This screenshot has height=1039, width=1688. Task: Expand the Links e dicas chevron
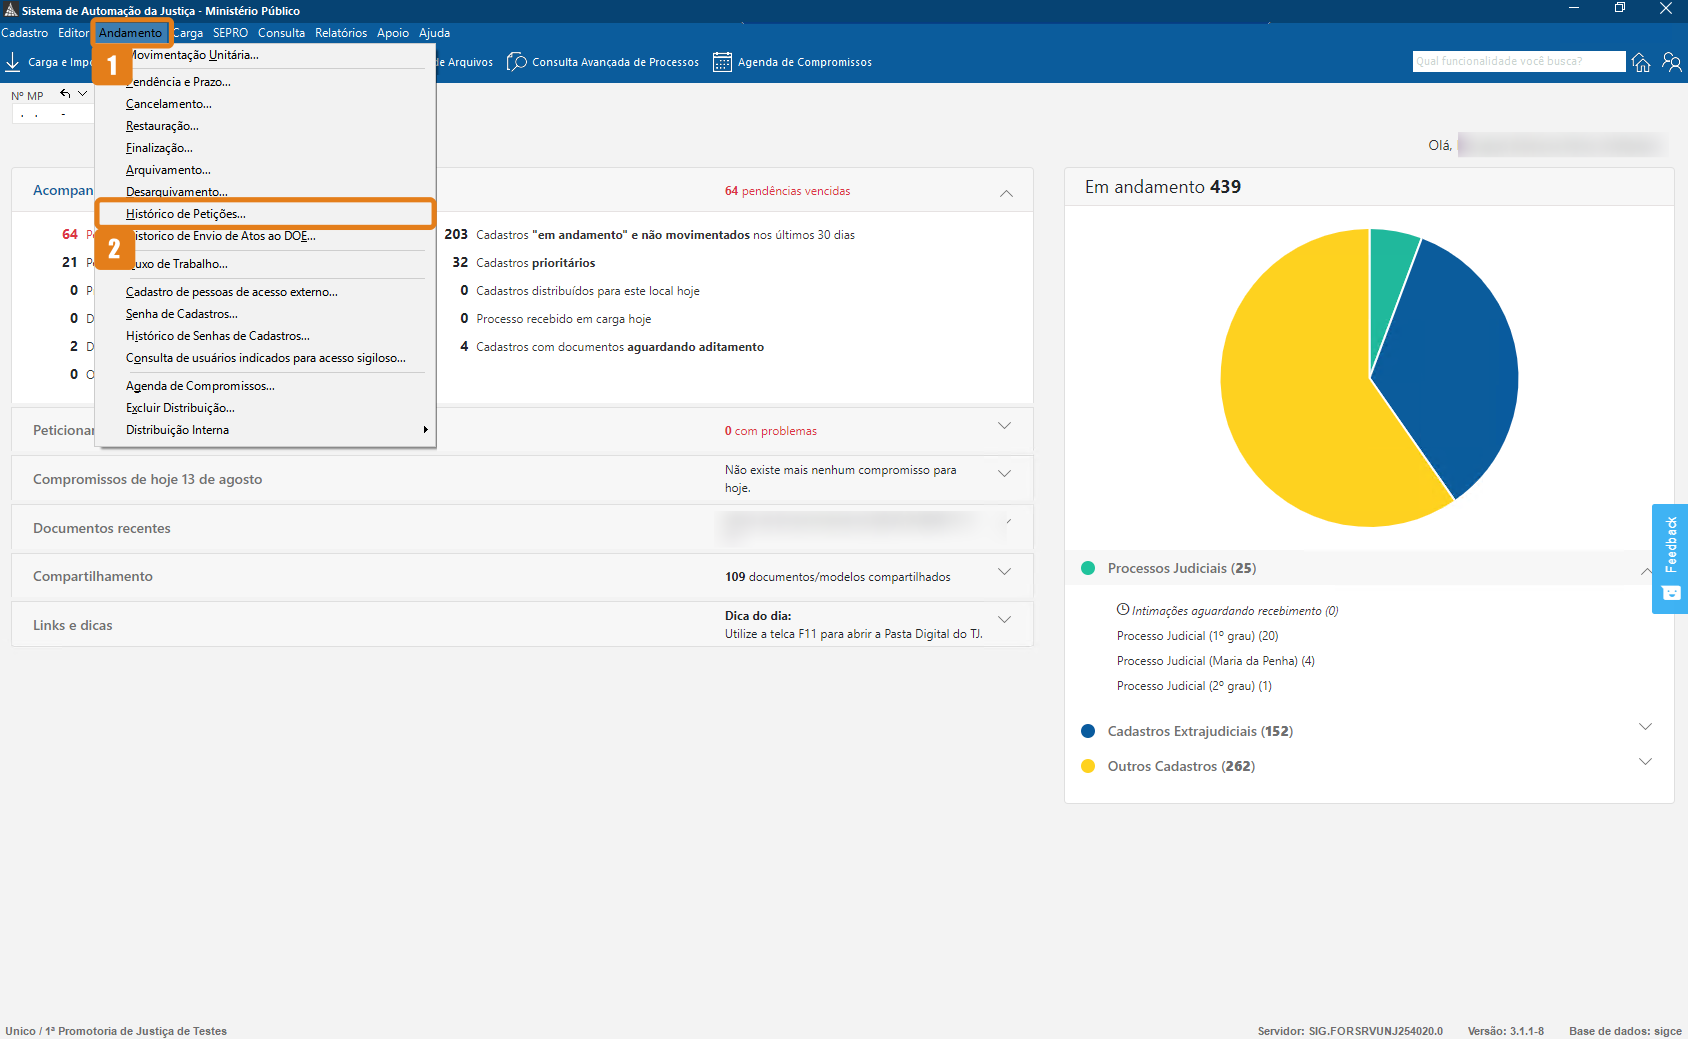coord(1004,620)
